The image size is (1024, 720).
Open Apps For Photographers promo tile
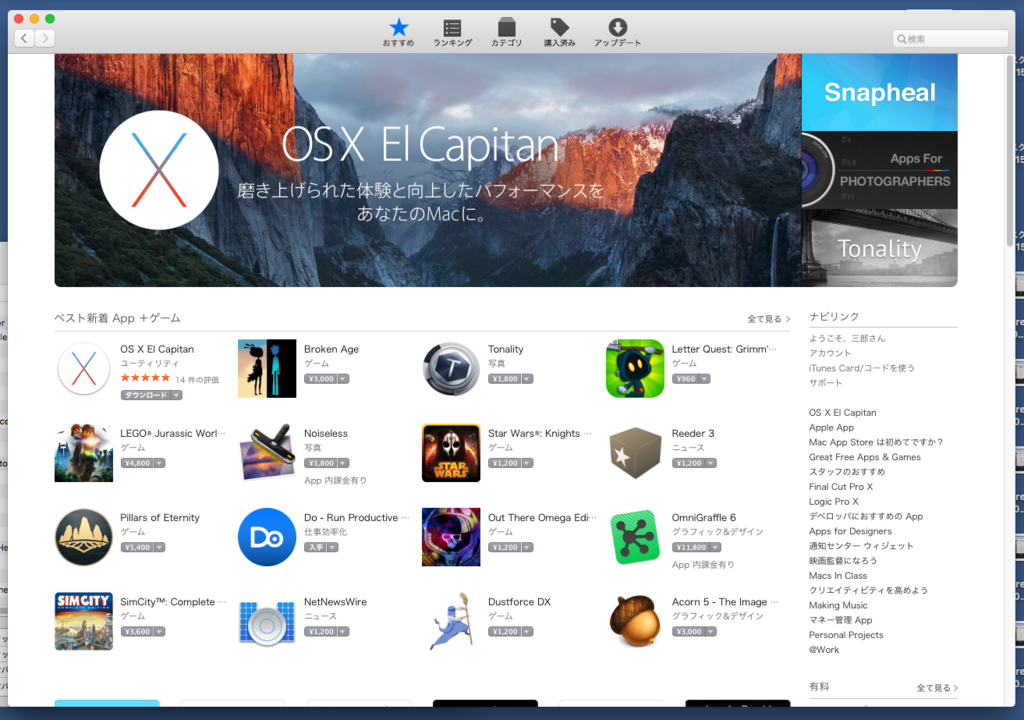880,170
